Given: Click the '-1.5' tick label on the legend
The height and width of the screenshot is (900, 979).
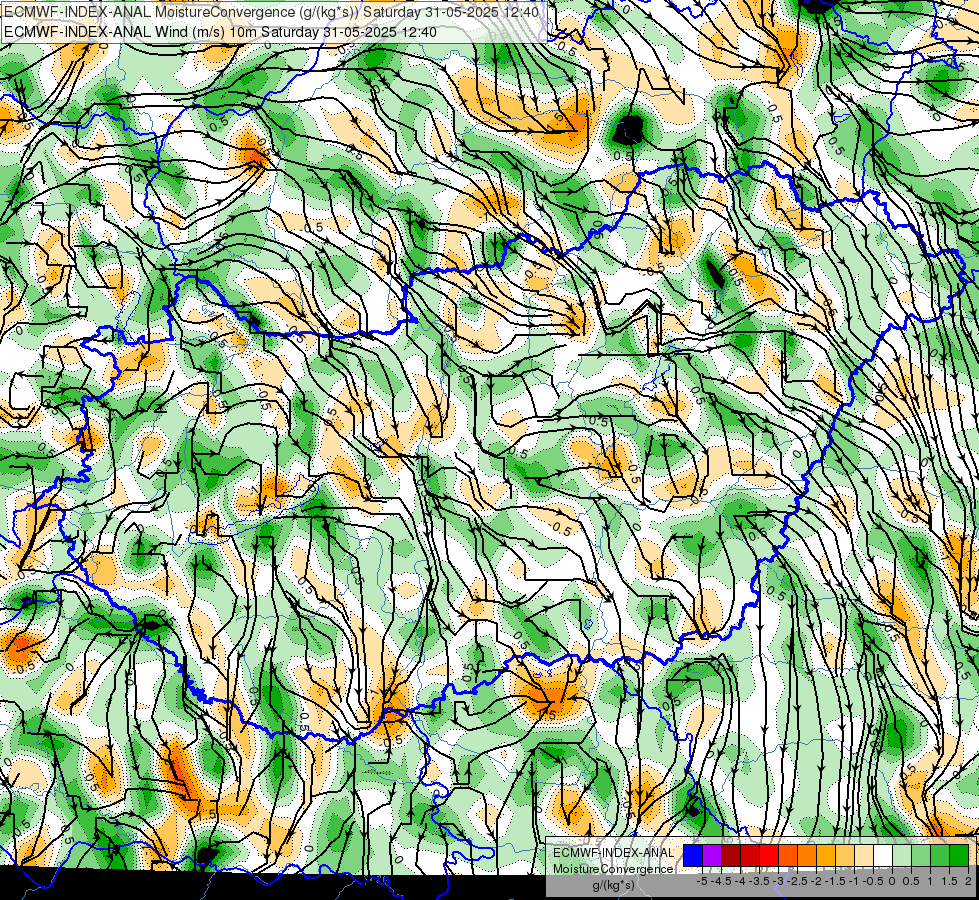Looking at the screenshot, I should (x=835, y=881).
